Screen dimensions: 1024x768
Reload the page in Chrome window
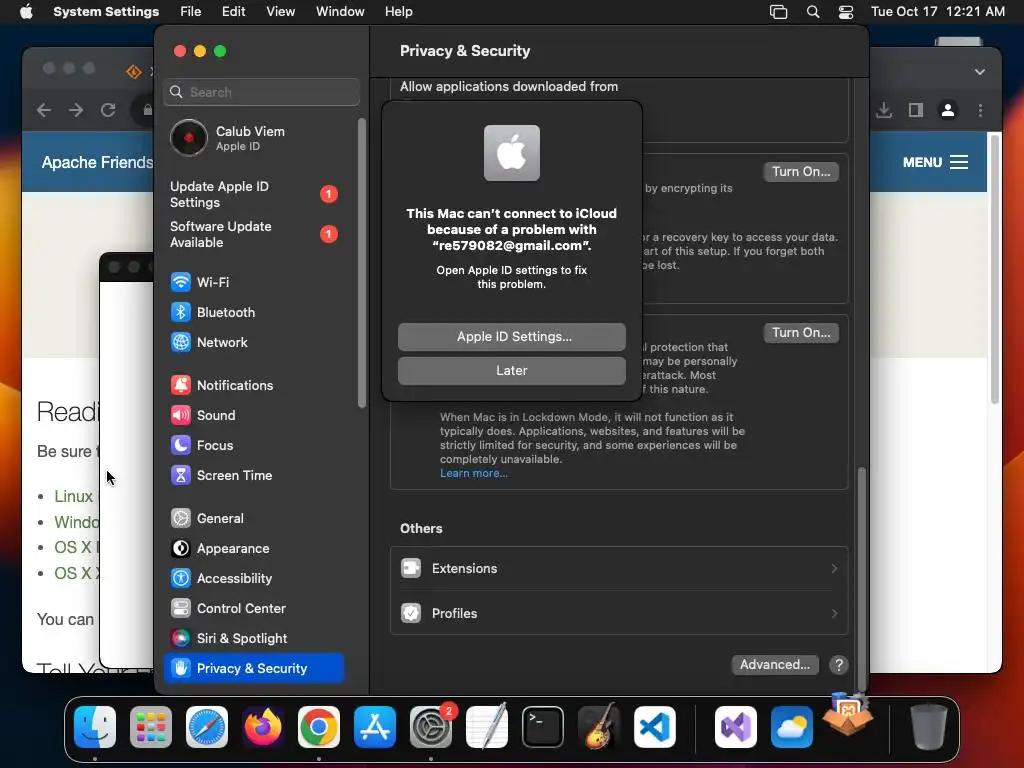pyautogui.click(x=108, y=110)
